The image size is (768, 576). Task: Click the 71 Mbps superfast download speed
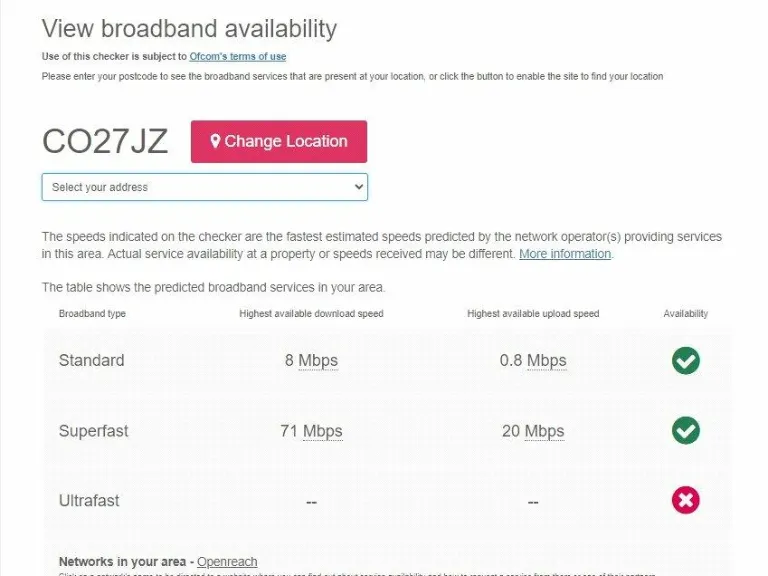tap(311, 431)
